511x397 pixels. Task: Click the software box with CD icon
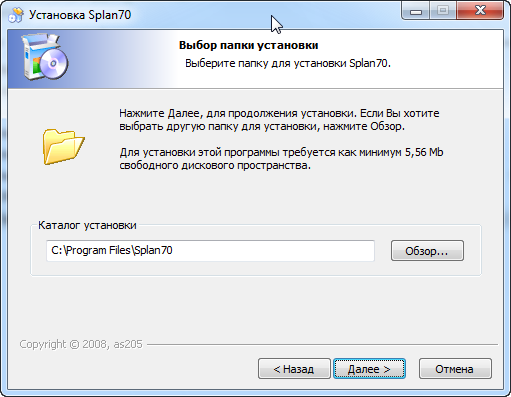(x=45, y=57)
